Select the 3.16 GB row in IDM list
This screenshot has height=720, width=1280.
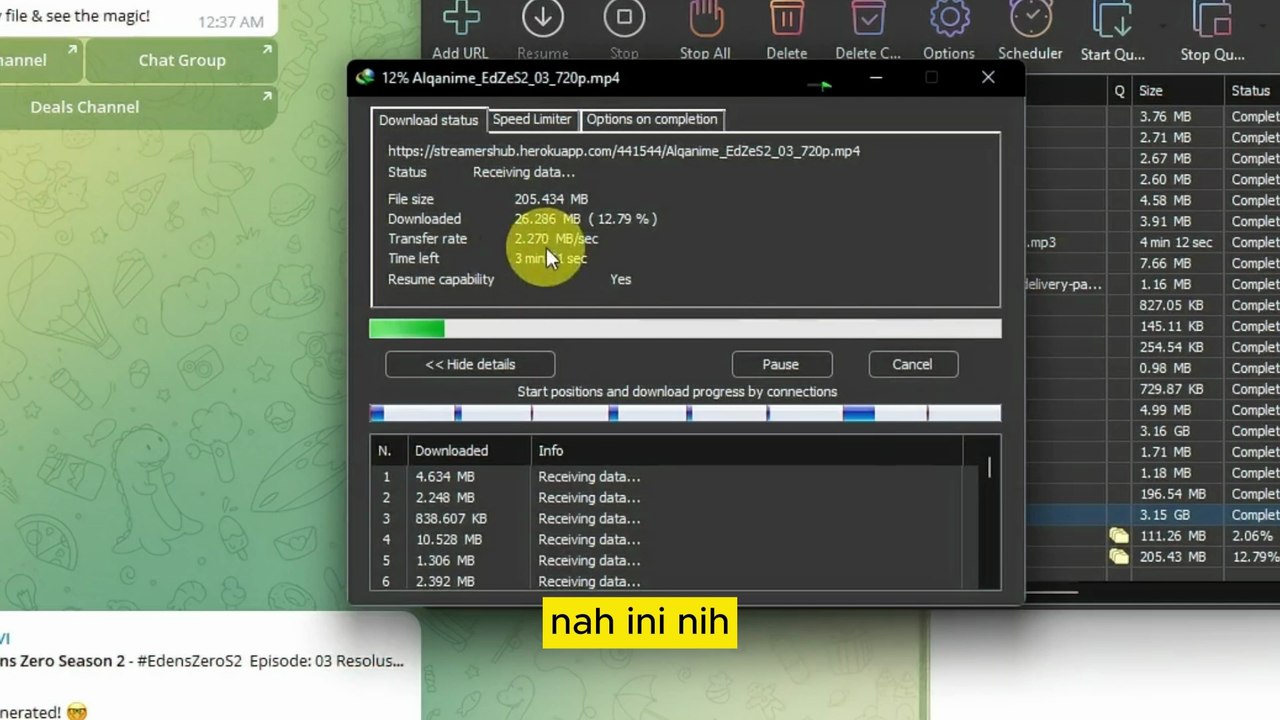click(1154, 432)
